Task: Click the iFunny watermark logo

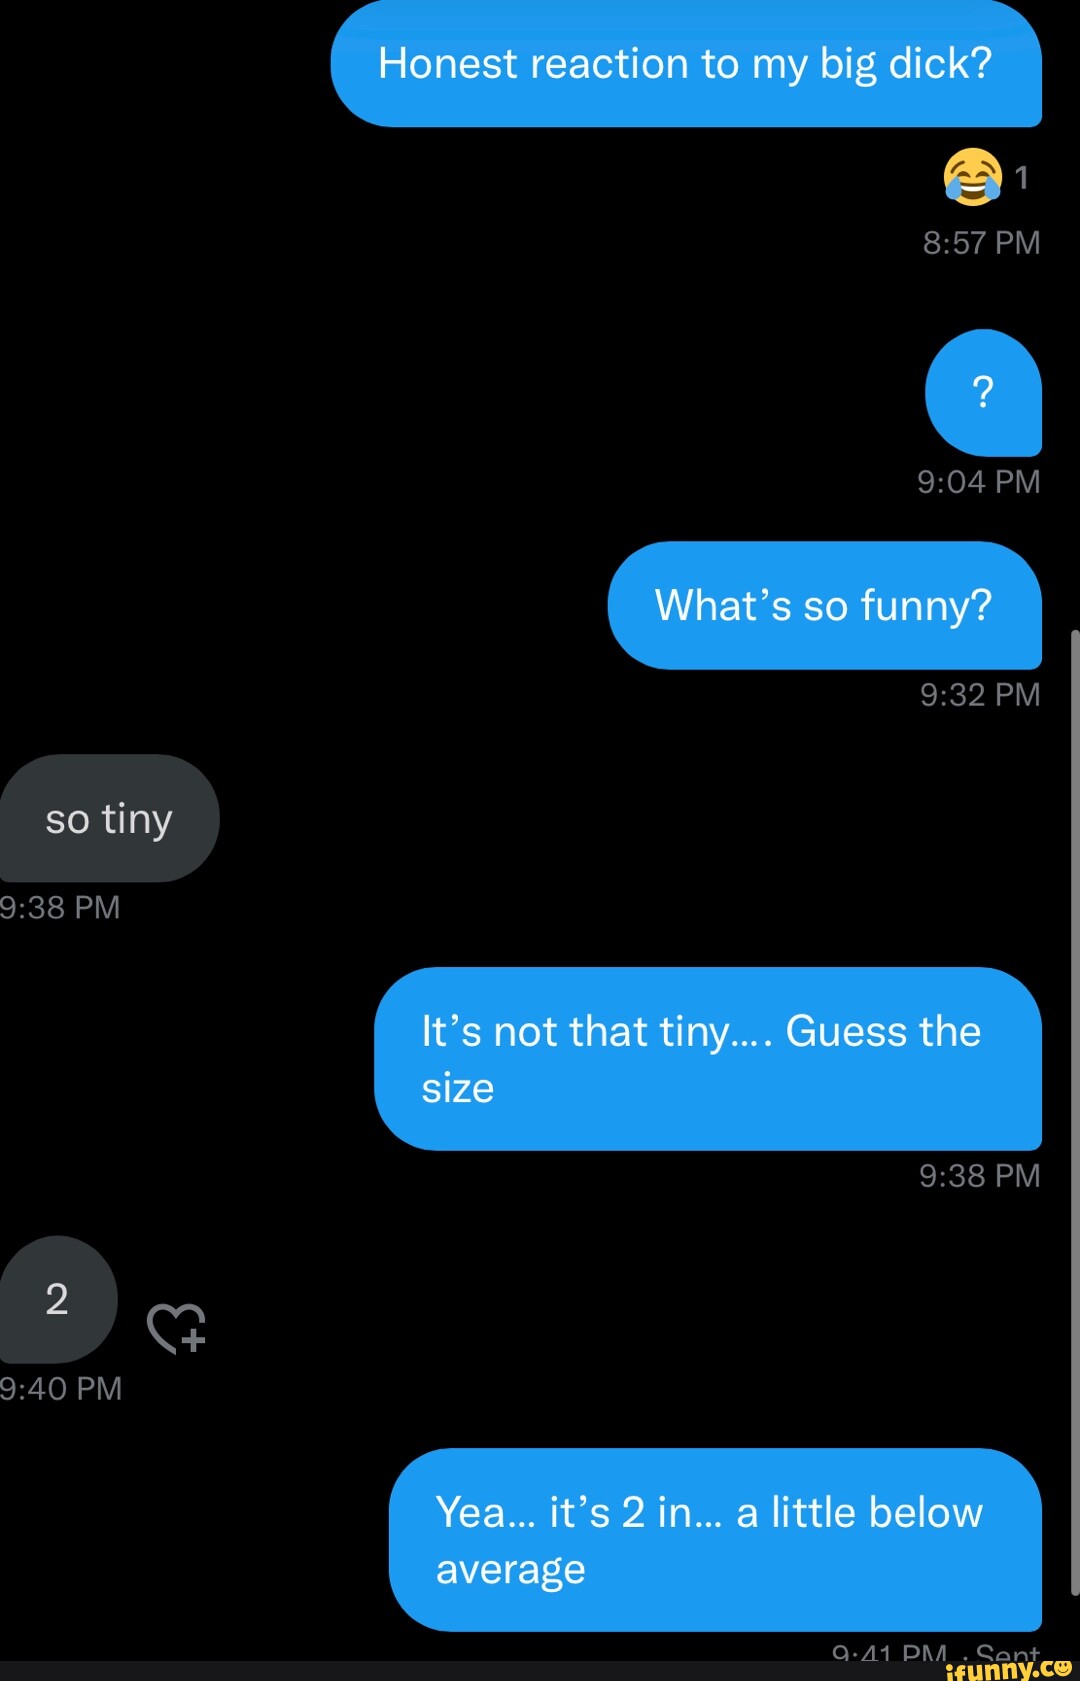Action: click(1007, 1668)
